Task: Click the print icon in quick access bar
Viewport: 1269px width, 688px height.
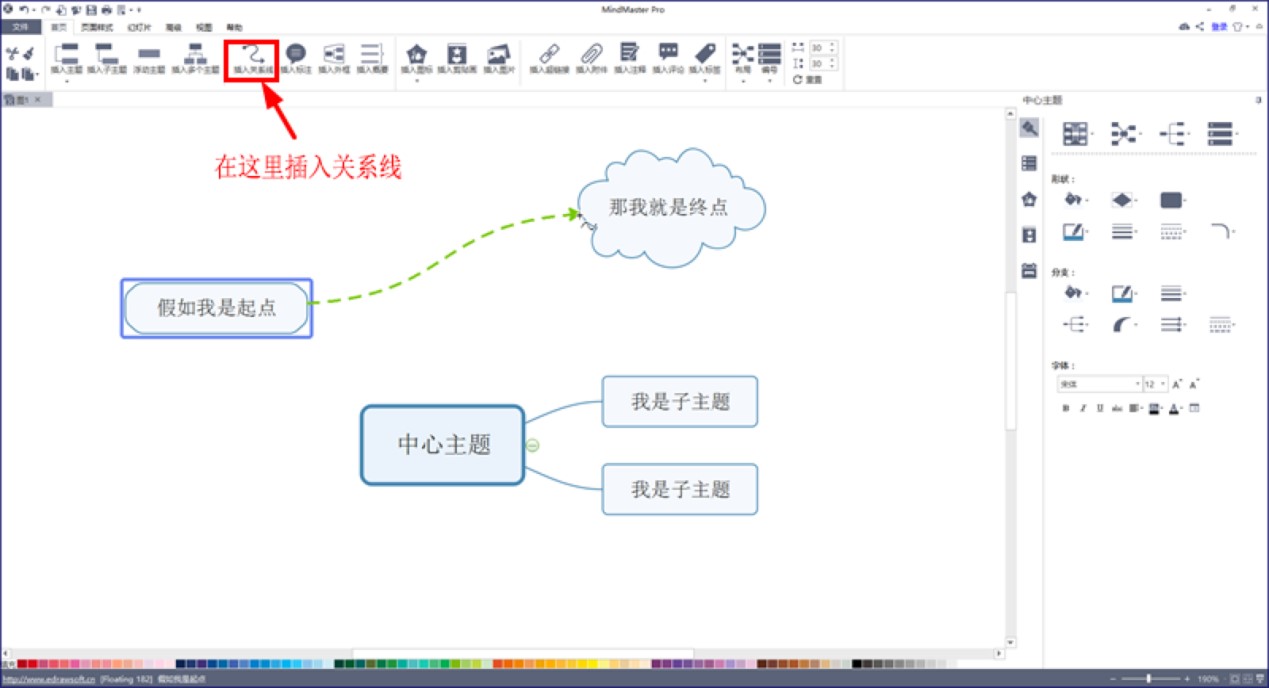Action: click(106, 9)
